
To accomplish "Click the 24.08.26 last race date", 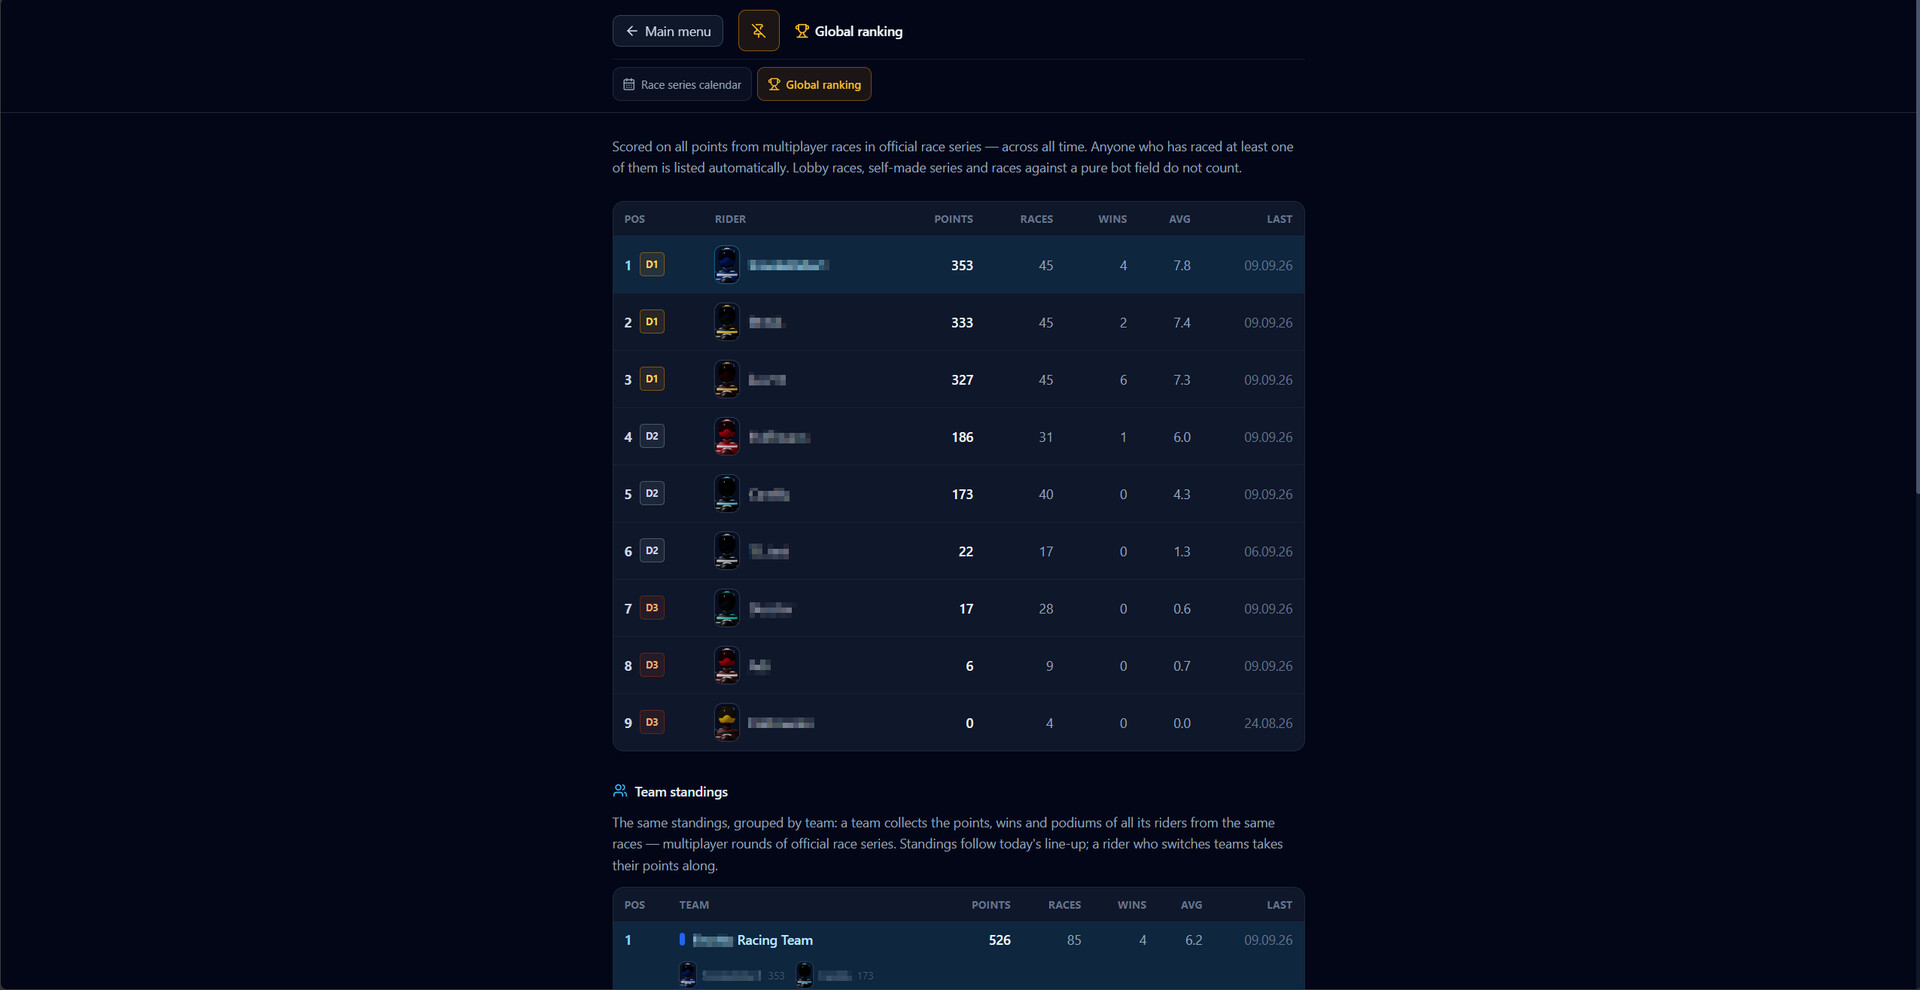I will (1268, 723).
